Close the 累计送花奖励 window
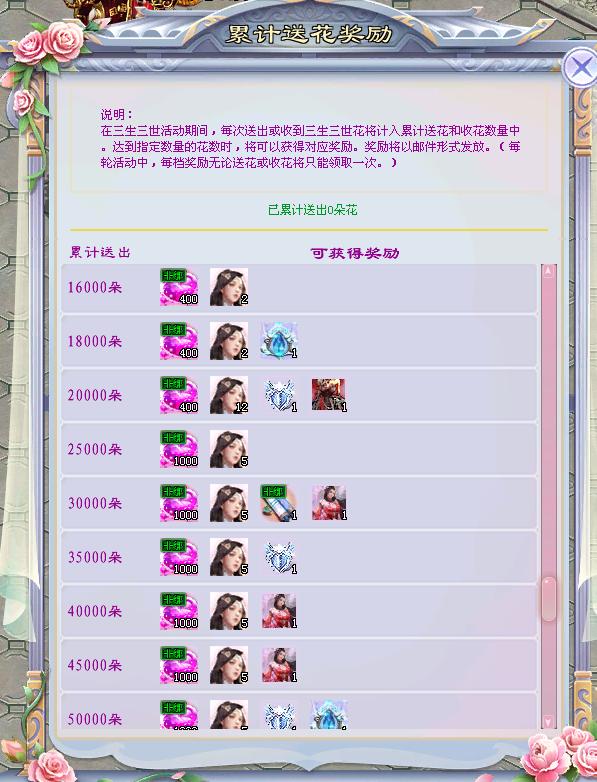 580,67
